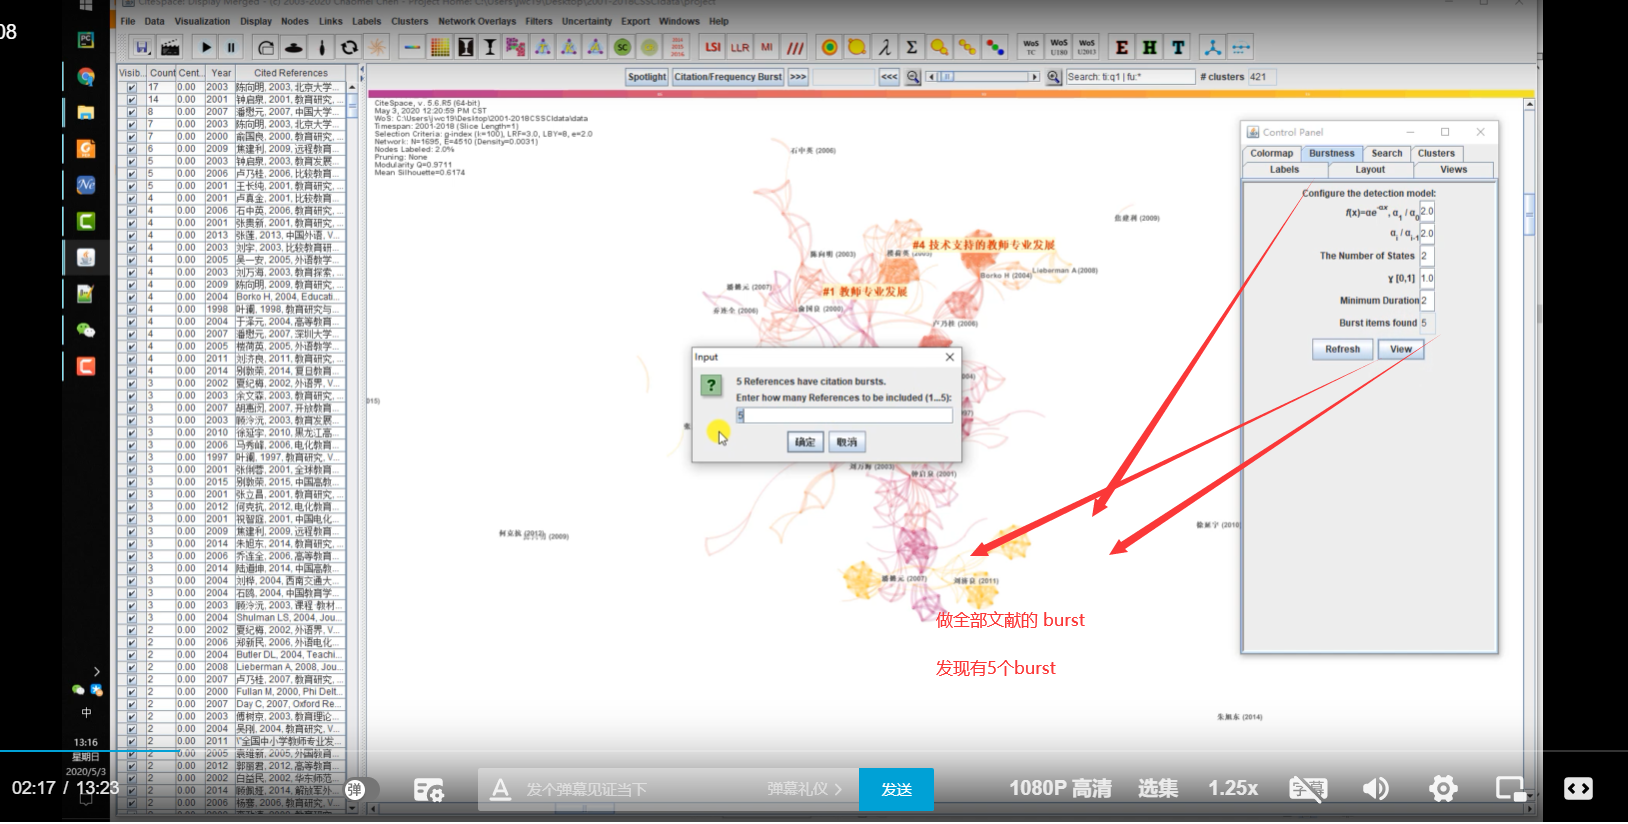Click the LLR cluster label icon
Viewport: 1628px width, 824px height.
tap(740, 47)
